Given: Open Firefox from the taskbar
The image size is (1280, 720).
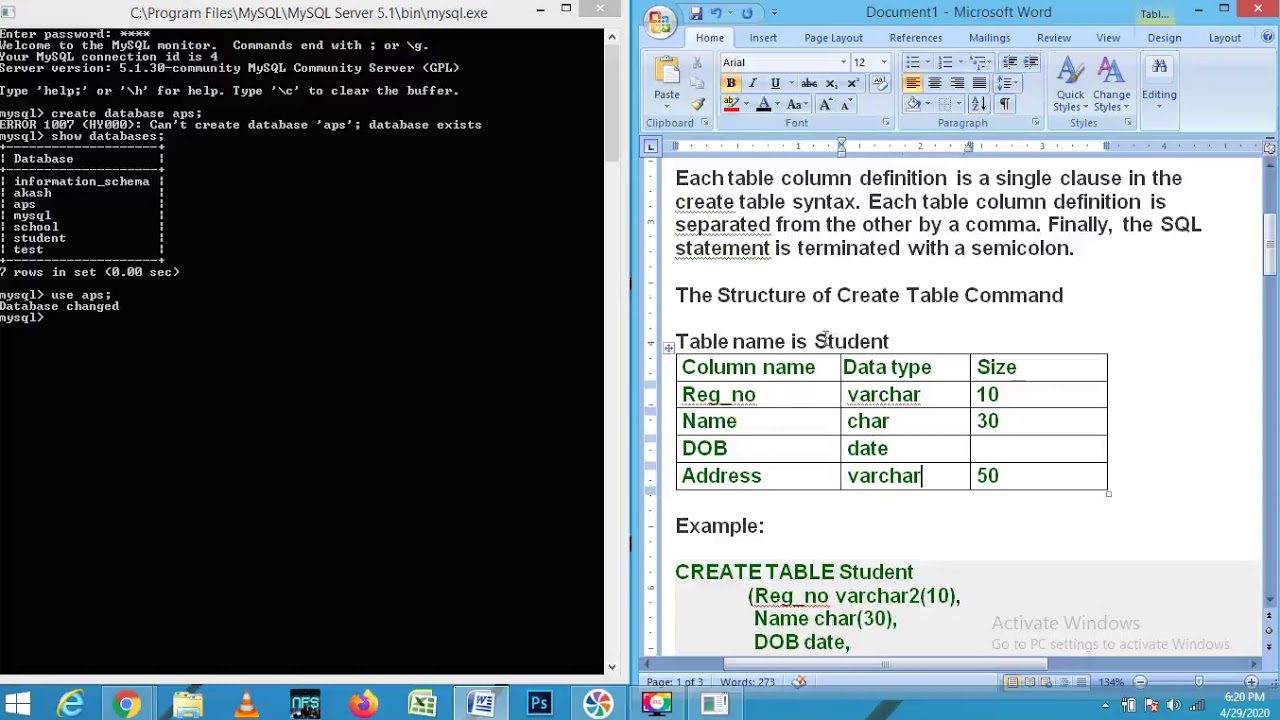Looking at the screenshot, I should click(363, 704).
